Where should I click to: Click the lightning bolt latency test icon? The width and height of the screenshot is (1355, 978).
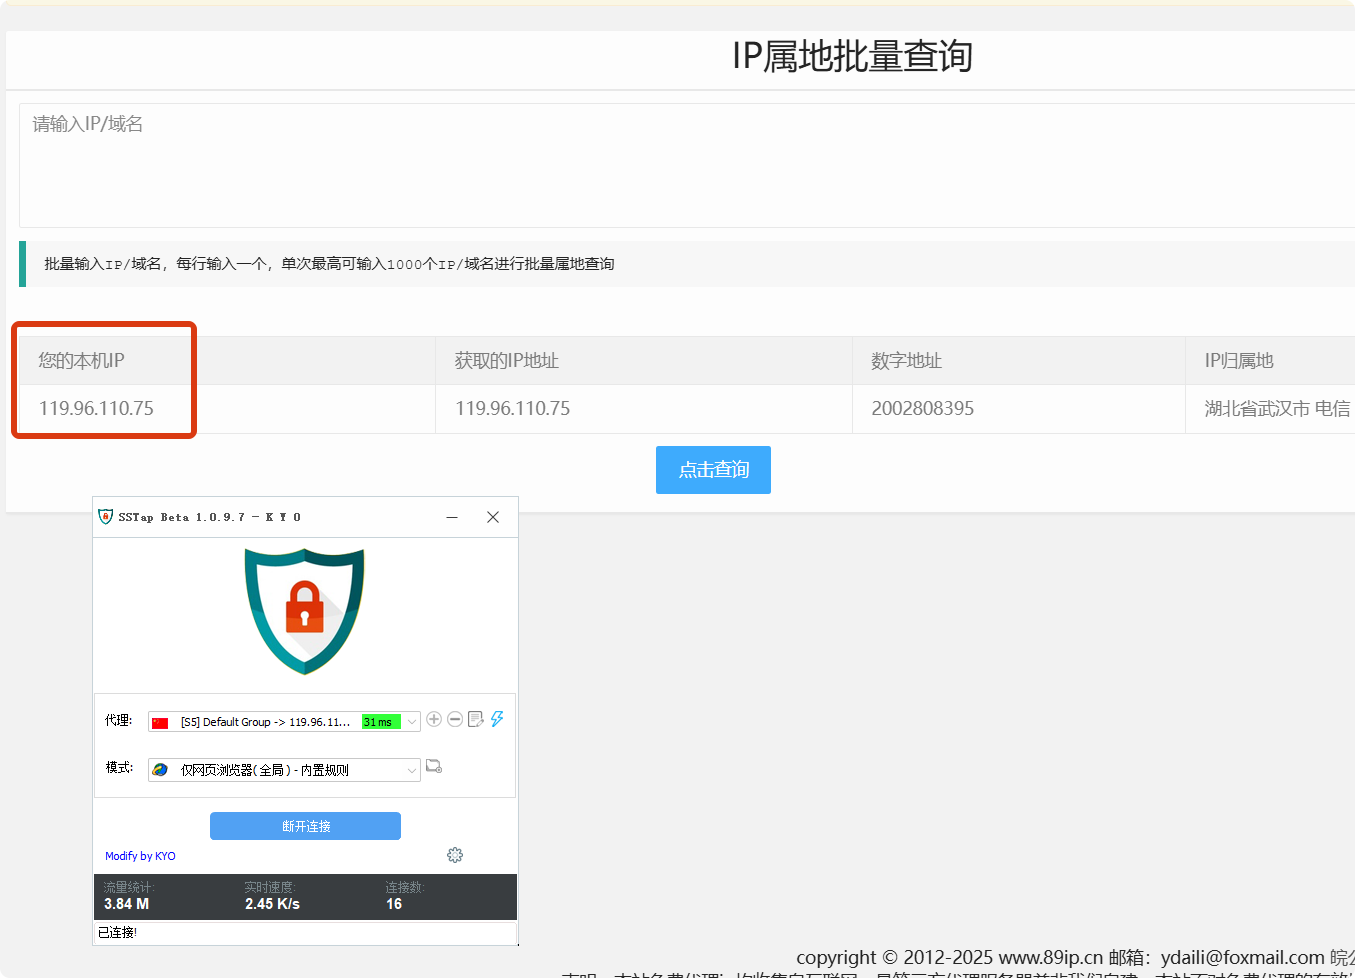(497, 719)
